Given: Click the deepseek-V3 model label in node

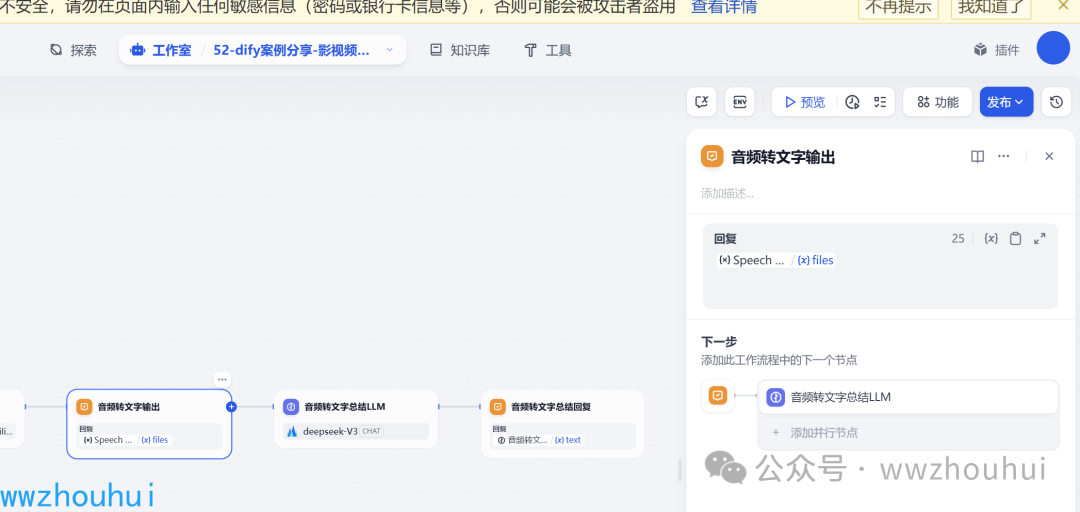Looking at the screenshot, I should (x=331, y=432).
